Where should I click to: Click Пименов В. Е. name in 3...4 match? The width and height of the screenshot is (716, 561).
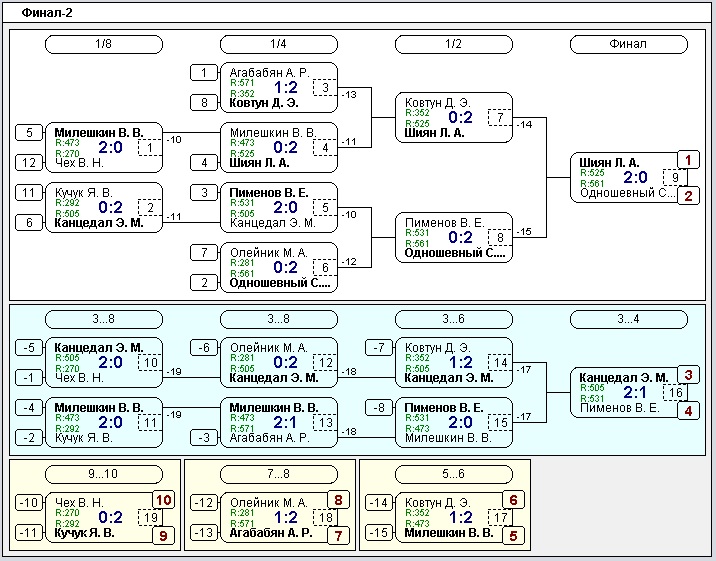pyautogui.click(x=619, y=408)
